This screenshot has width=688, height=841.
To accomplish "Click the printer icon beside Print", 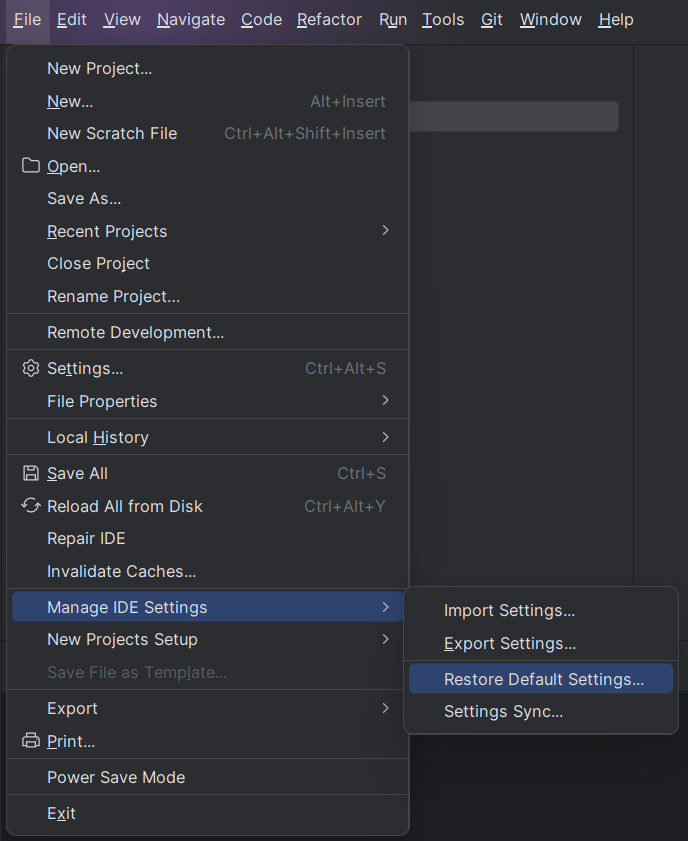I will pos(31,741).
